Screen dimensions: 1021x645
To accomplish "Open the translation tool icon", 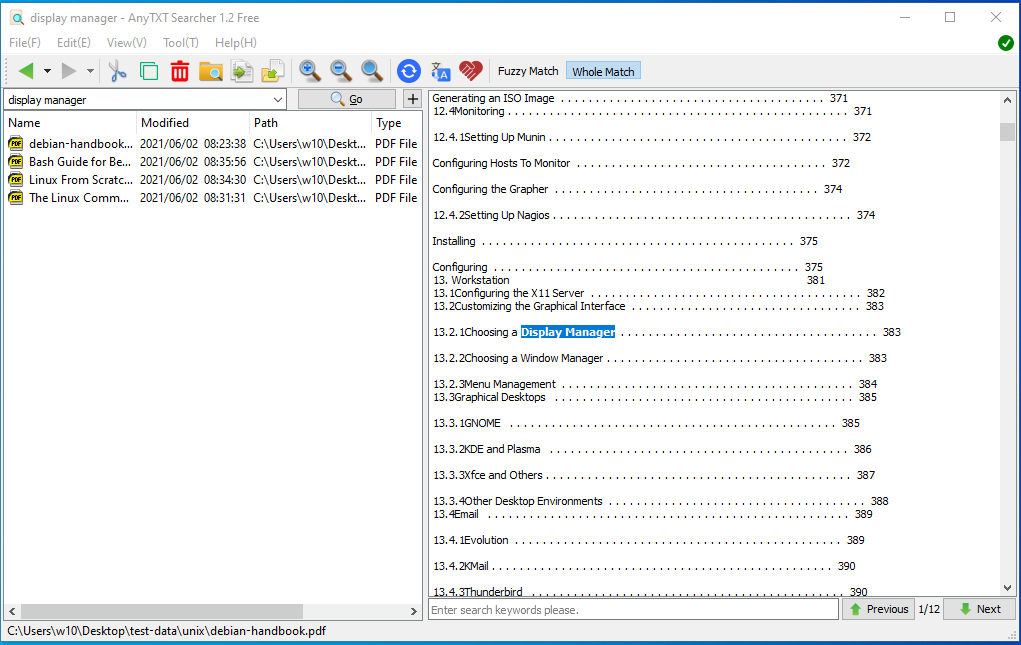I will click(x=440, y=71).
